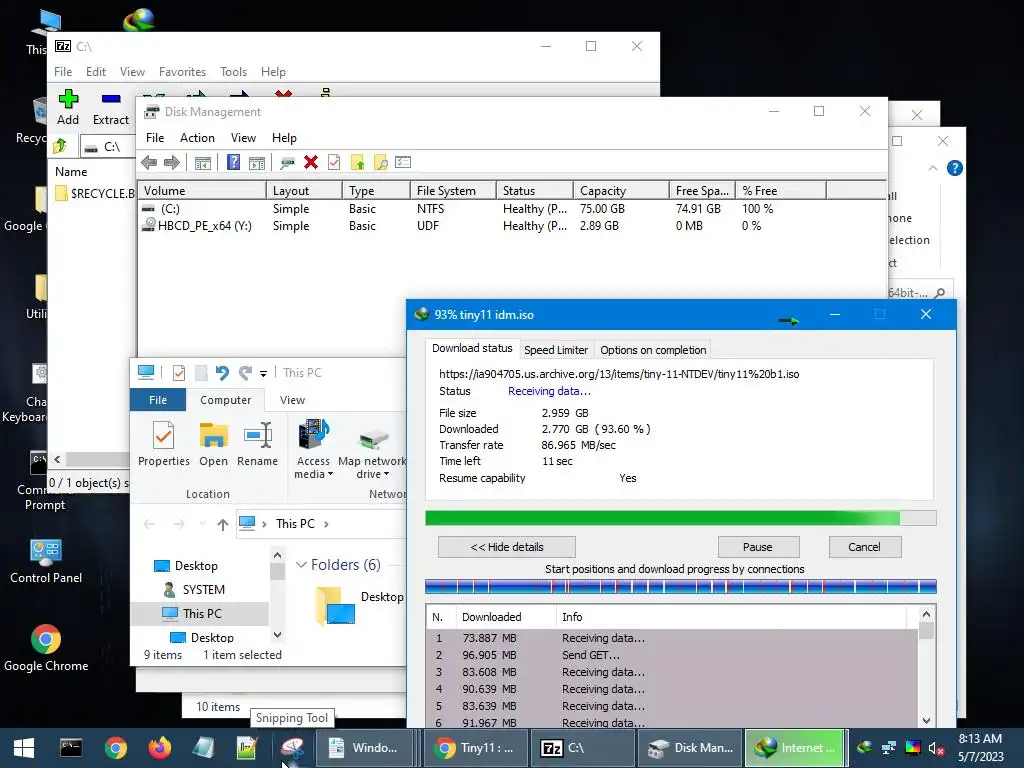1024x768 pixels.
Task: Click the red X delete icon in Disk Management
Action: (x=311, y=163)
